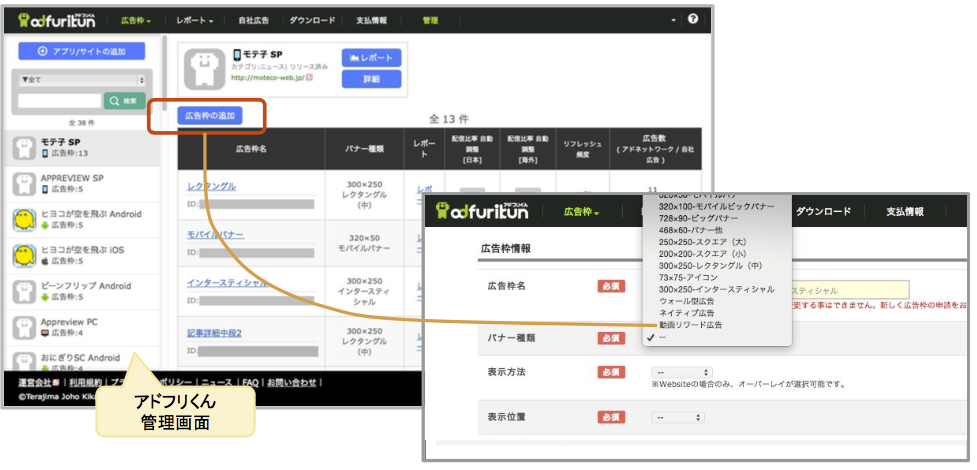Click the help question mark icon
Image resolution: width=977 pixels, height=470 pixels.
click(x=692, y=19)
